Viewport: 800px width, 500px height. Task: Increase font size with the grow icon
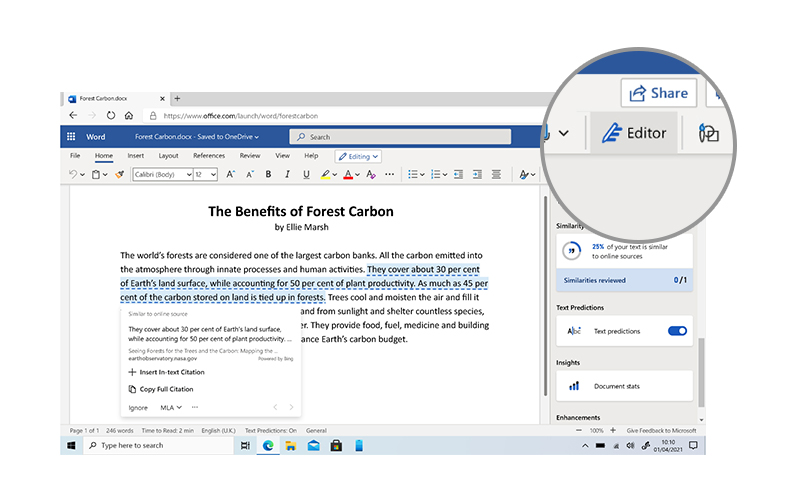[x=231, y=174]
